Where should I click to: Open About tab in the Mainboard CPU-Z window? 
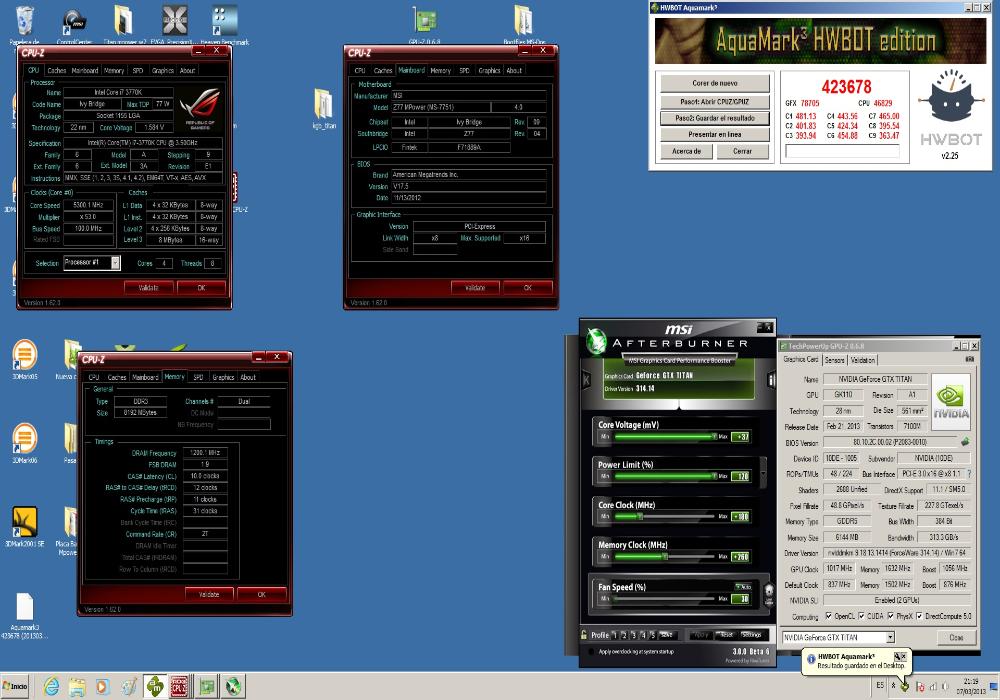[x=514, y=70]
